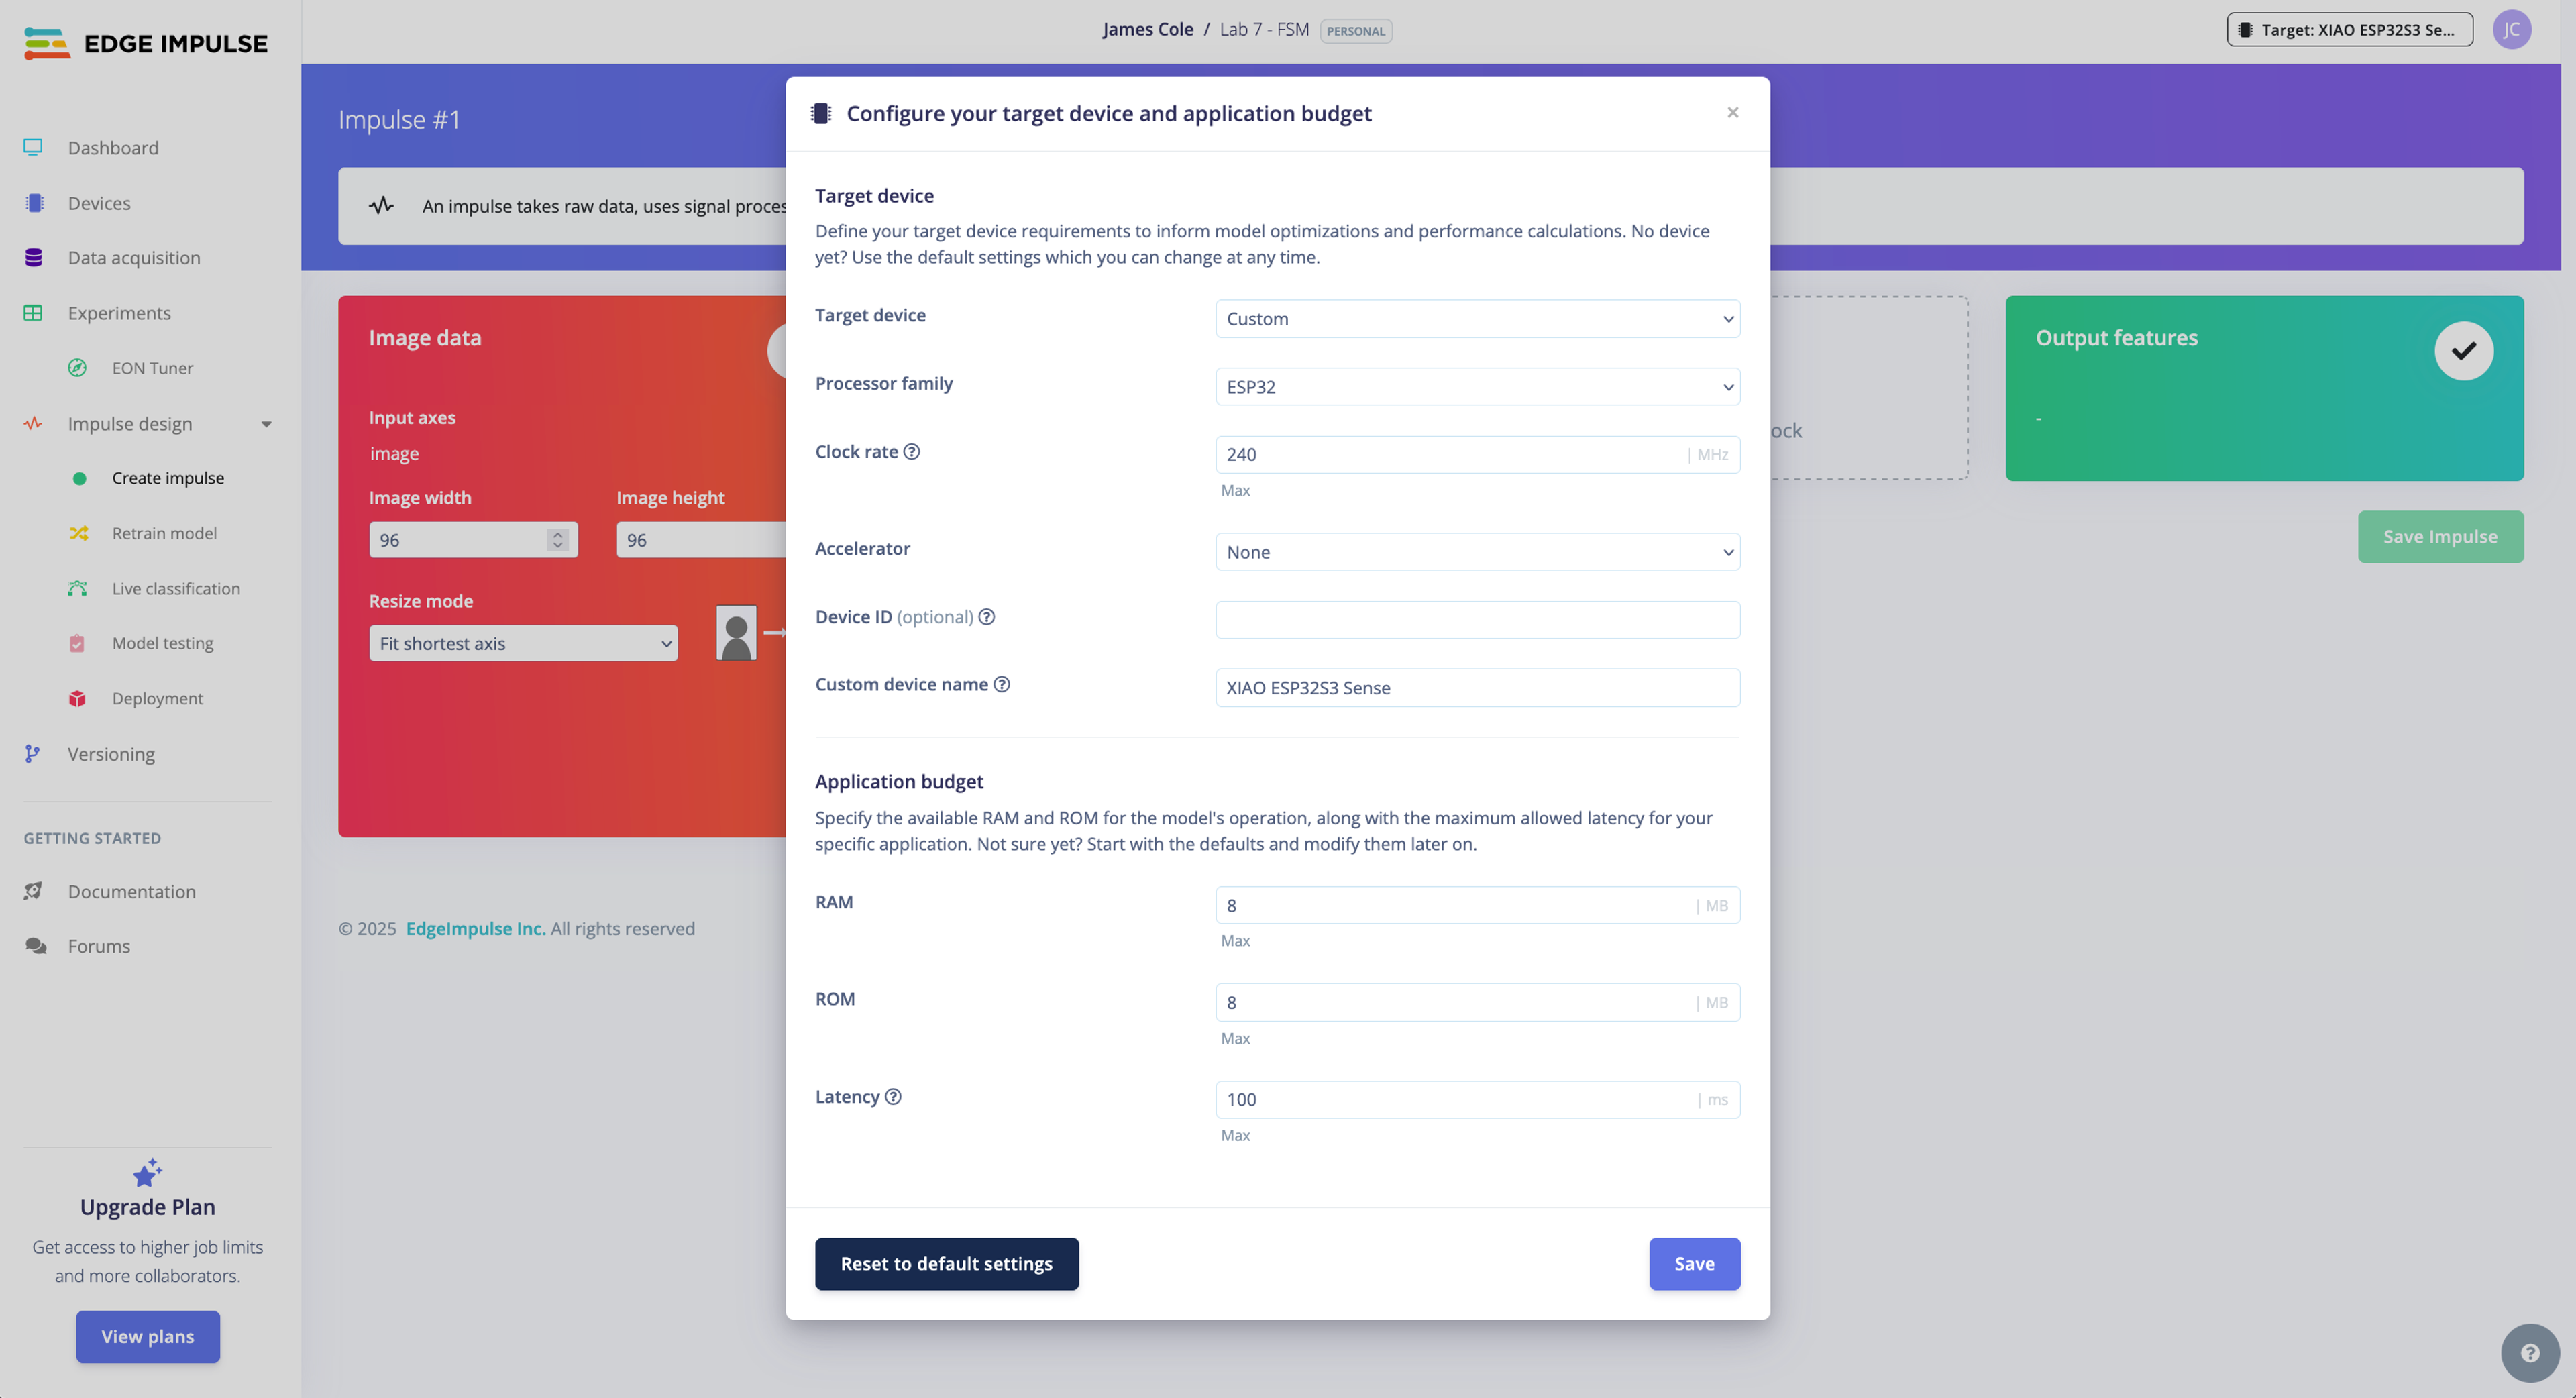Click the Edge Impulse logo
Image resolution: width=2576 pixels, height=1398 pixels.
[146, 43]
